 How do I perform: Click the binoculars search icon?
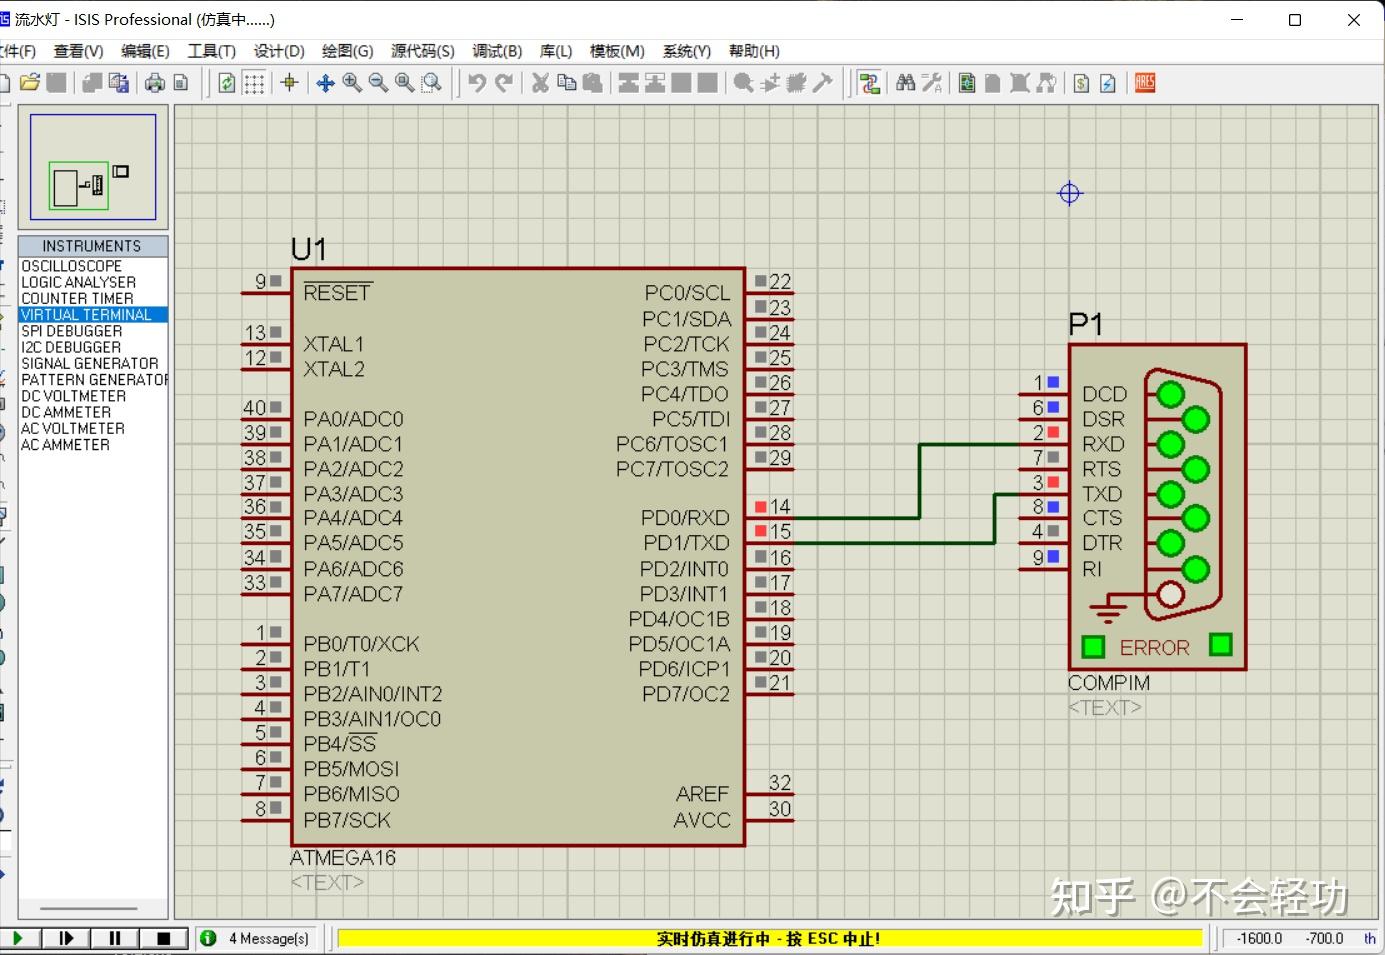point(906,83)
